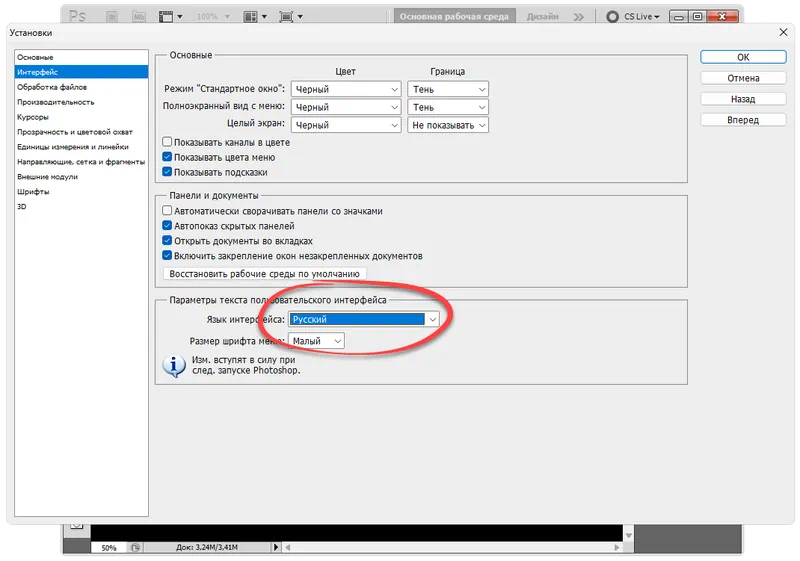Click the status bar icon beside 50%
The height and width of the screenshot is (561, 800).
pos(135,548)
